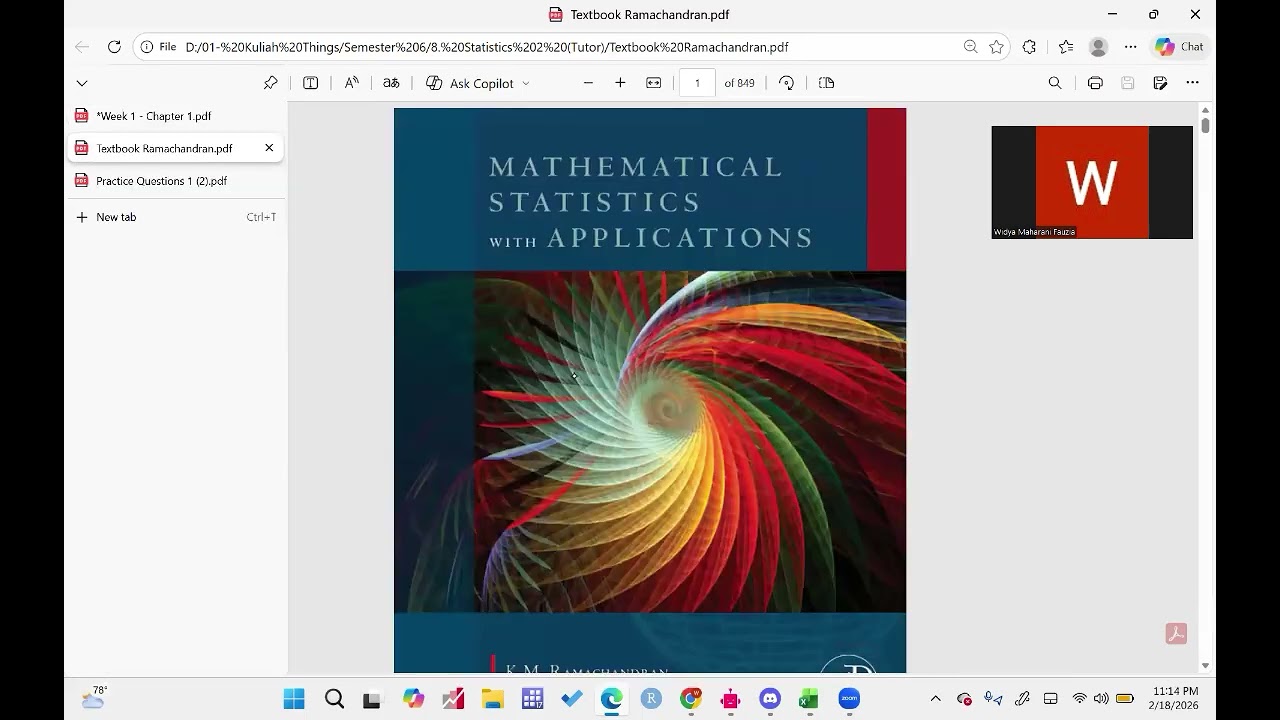
Task: Reload the page with the refresh icon
Action: click(114, 47)
